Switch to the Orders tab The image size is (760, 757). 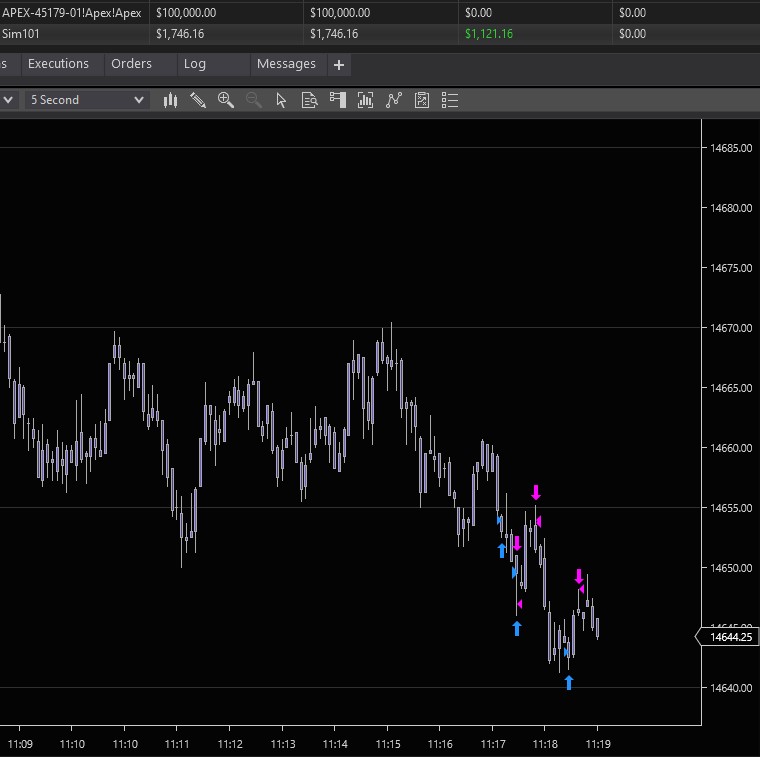(131, 64)
